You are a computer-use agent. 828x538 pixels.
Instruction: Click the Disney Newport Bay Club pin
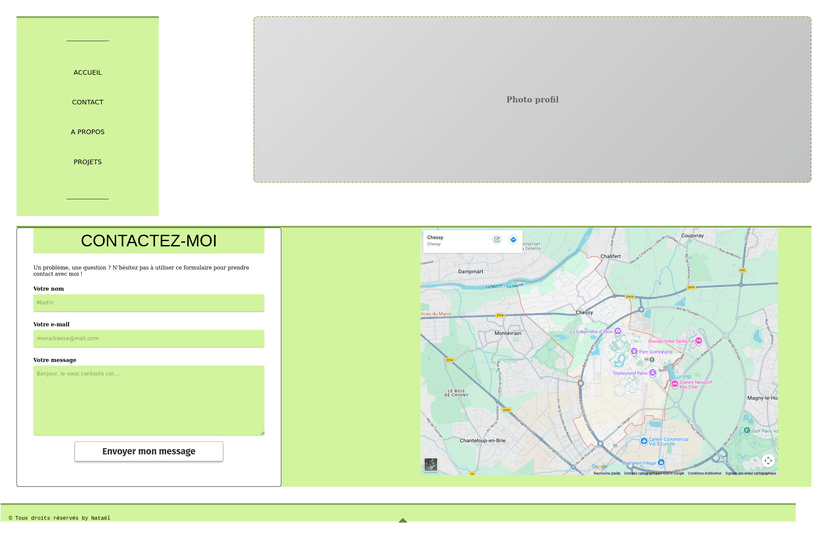point(675,384)
